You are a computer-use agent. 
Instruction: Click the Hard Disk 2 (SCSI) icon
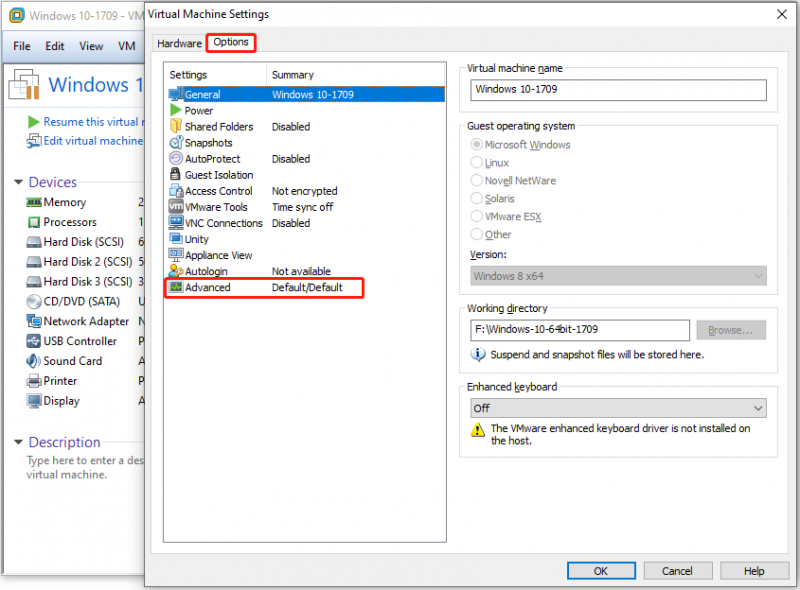pos(34,262)
